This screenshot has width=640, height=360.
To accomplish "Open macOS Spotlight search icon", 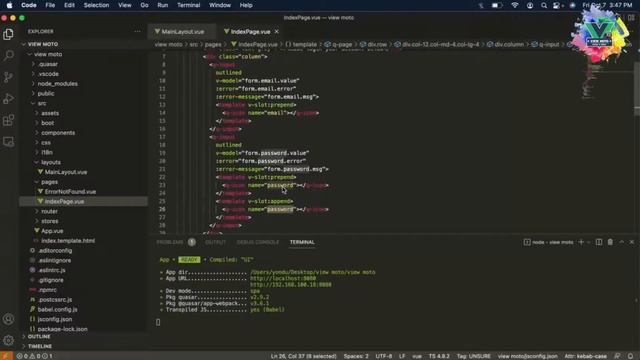I will coord(544,5).
